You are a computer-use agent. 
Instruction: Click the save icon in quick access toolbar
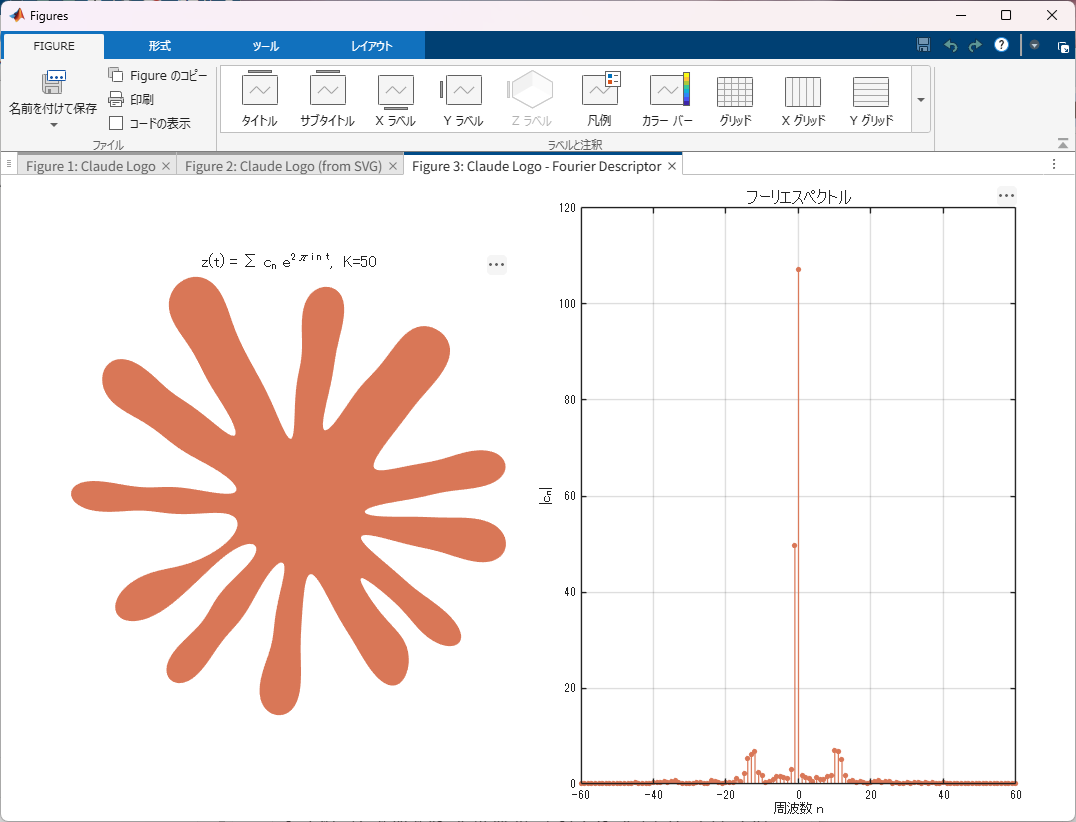click(x=924, y=45)
